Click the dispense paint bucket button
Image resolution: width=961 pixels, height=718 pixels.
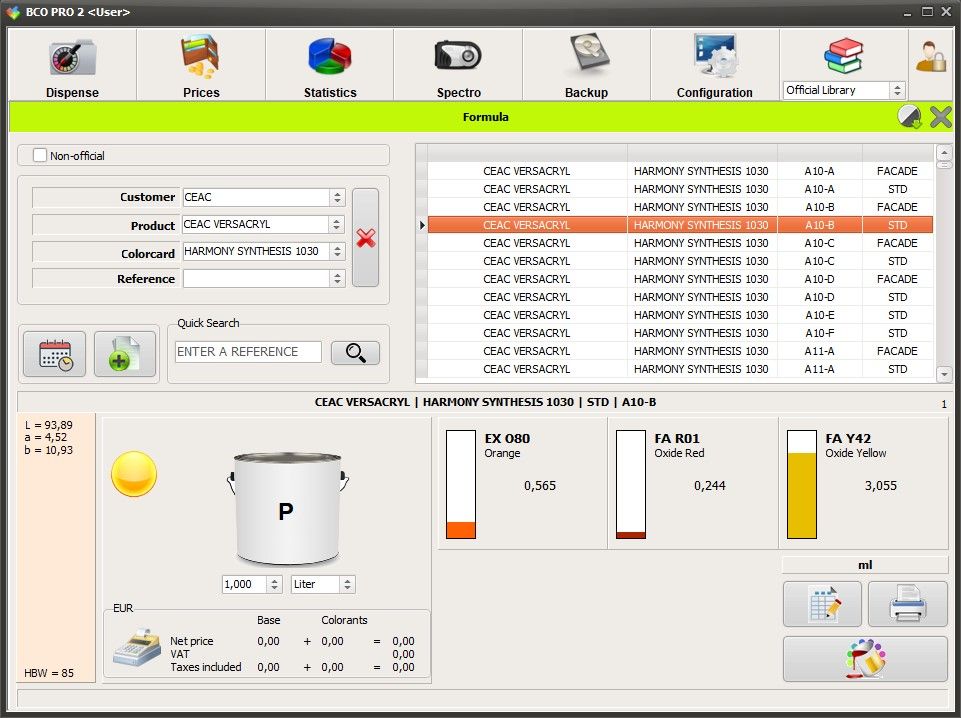pyautogui.click(x=865, y=659)
